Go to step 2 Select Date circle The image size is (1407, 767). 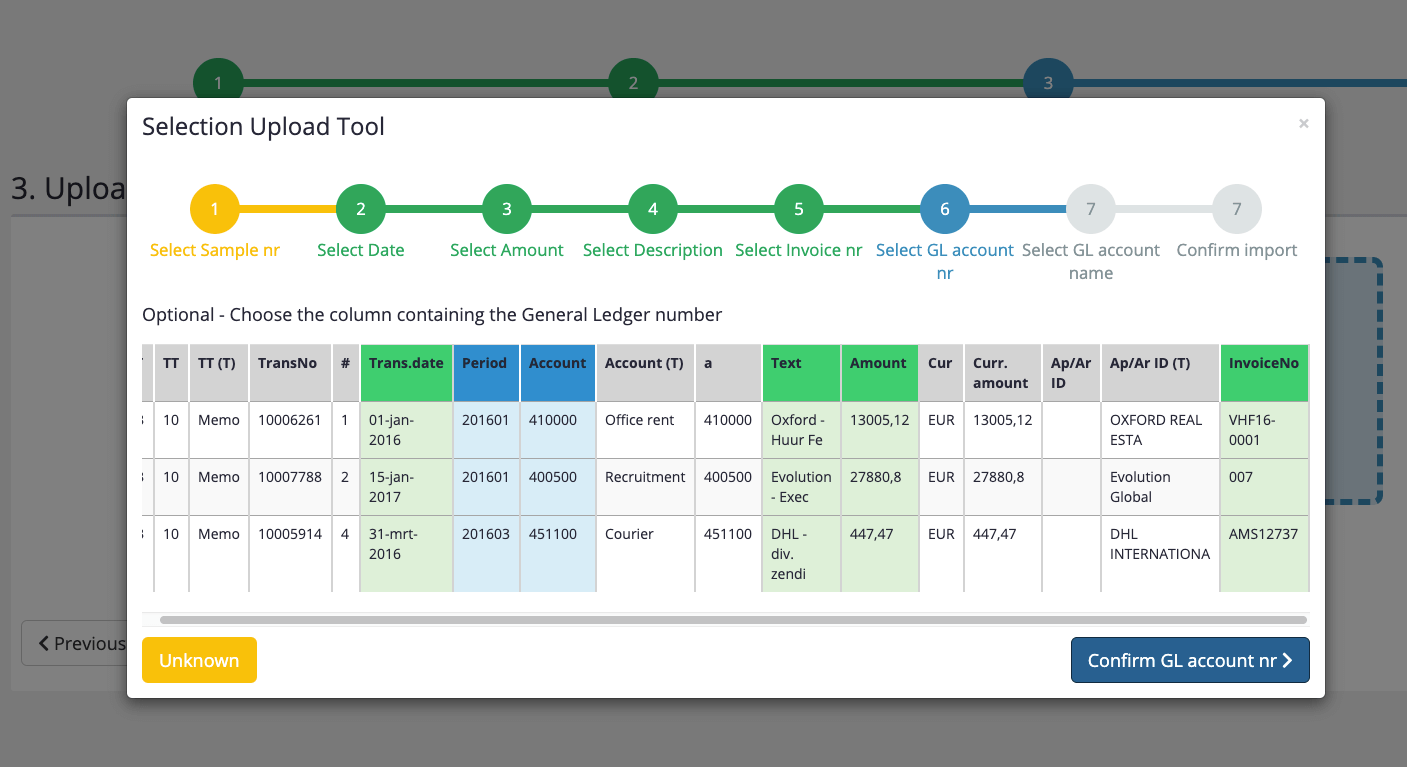361,210
